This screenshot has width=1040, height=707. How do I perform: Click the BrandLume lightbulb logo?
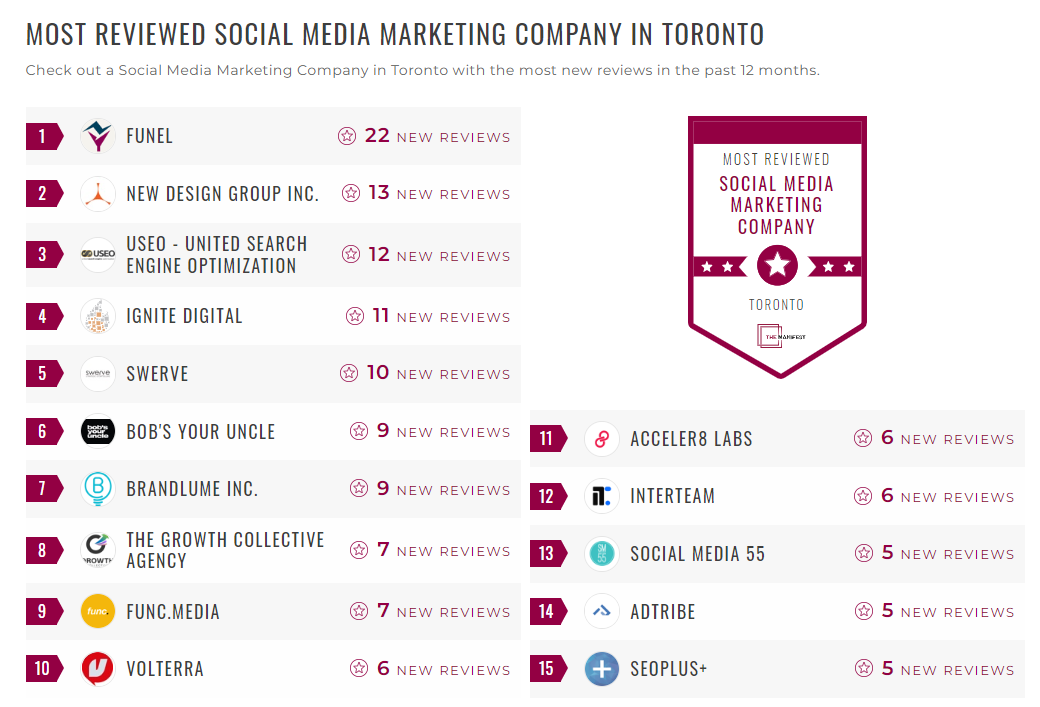coord(96,489)
